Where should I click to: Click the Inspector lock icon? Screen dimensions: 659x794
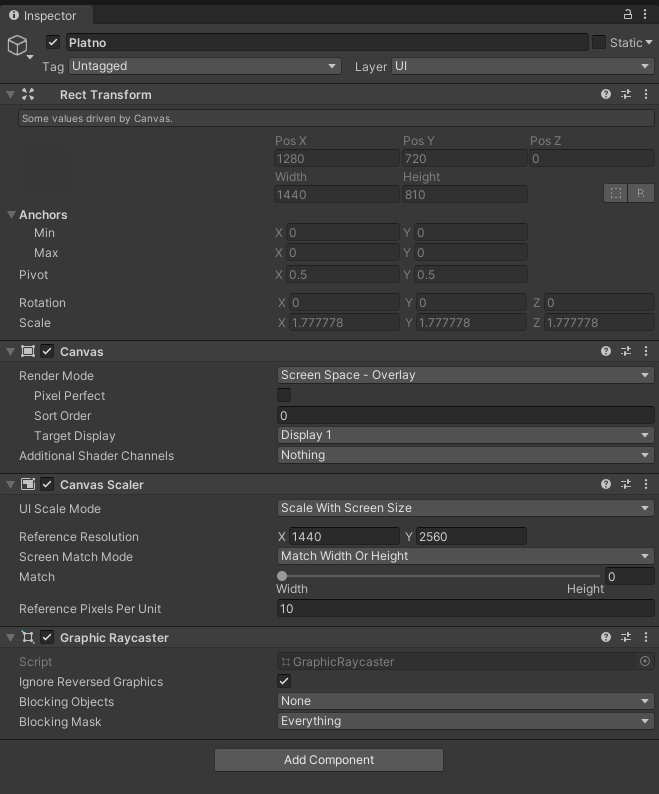pos(628,14)
